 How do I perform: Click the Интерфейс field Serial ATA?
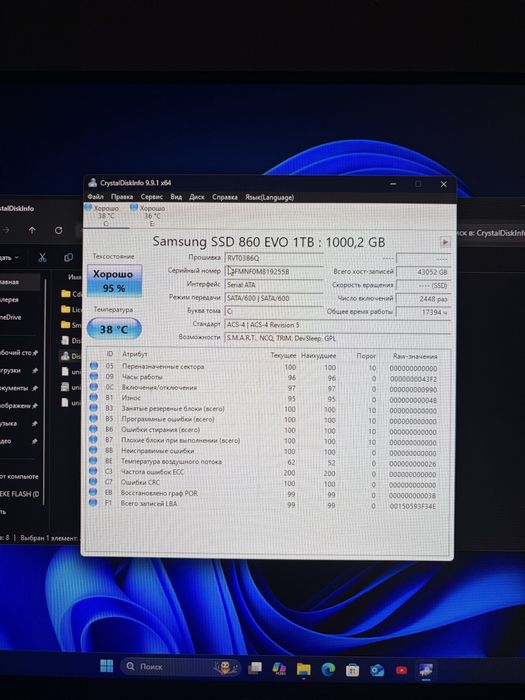pos(274,285)
